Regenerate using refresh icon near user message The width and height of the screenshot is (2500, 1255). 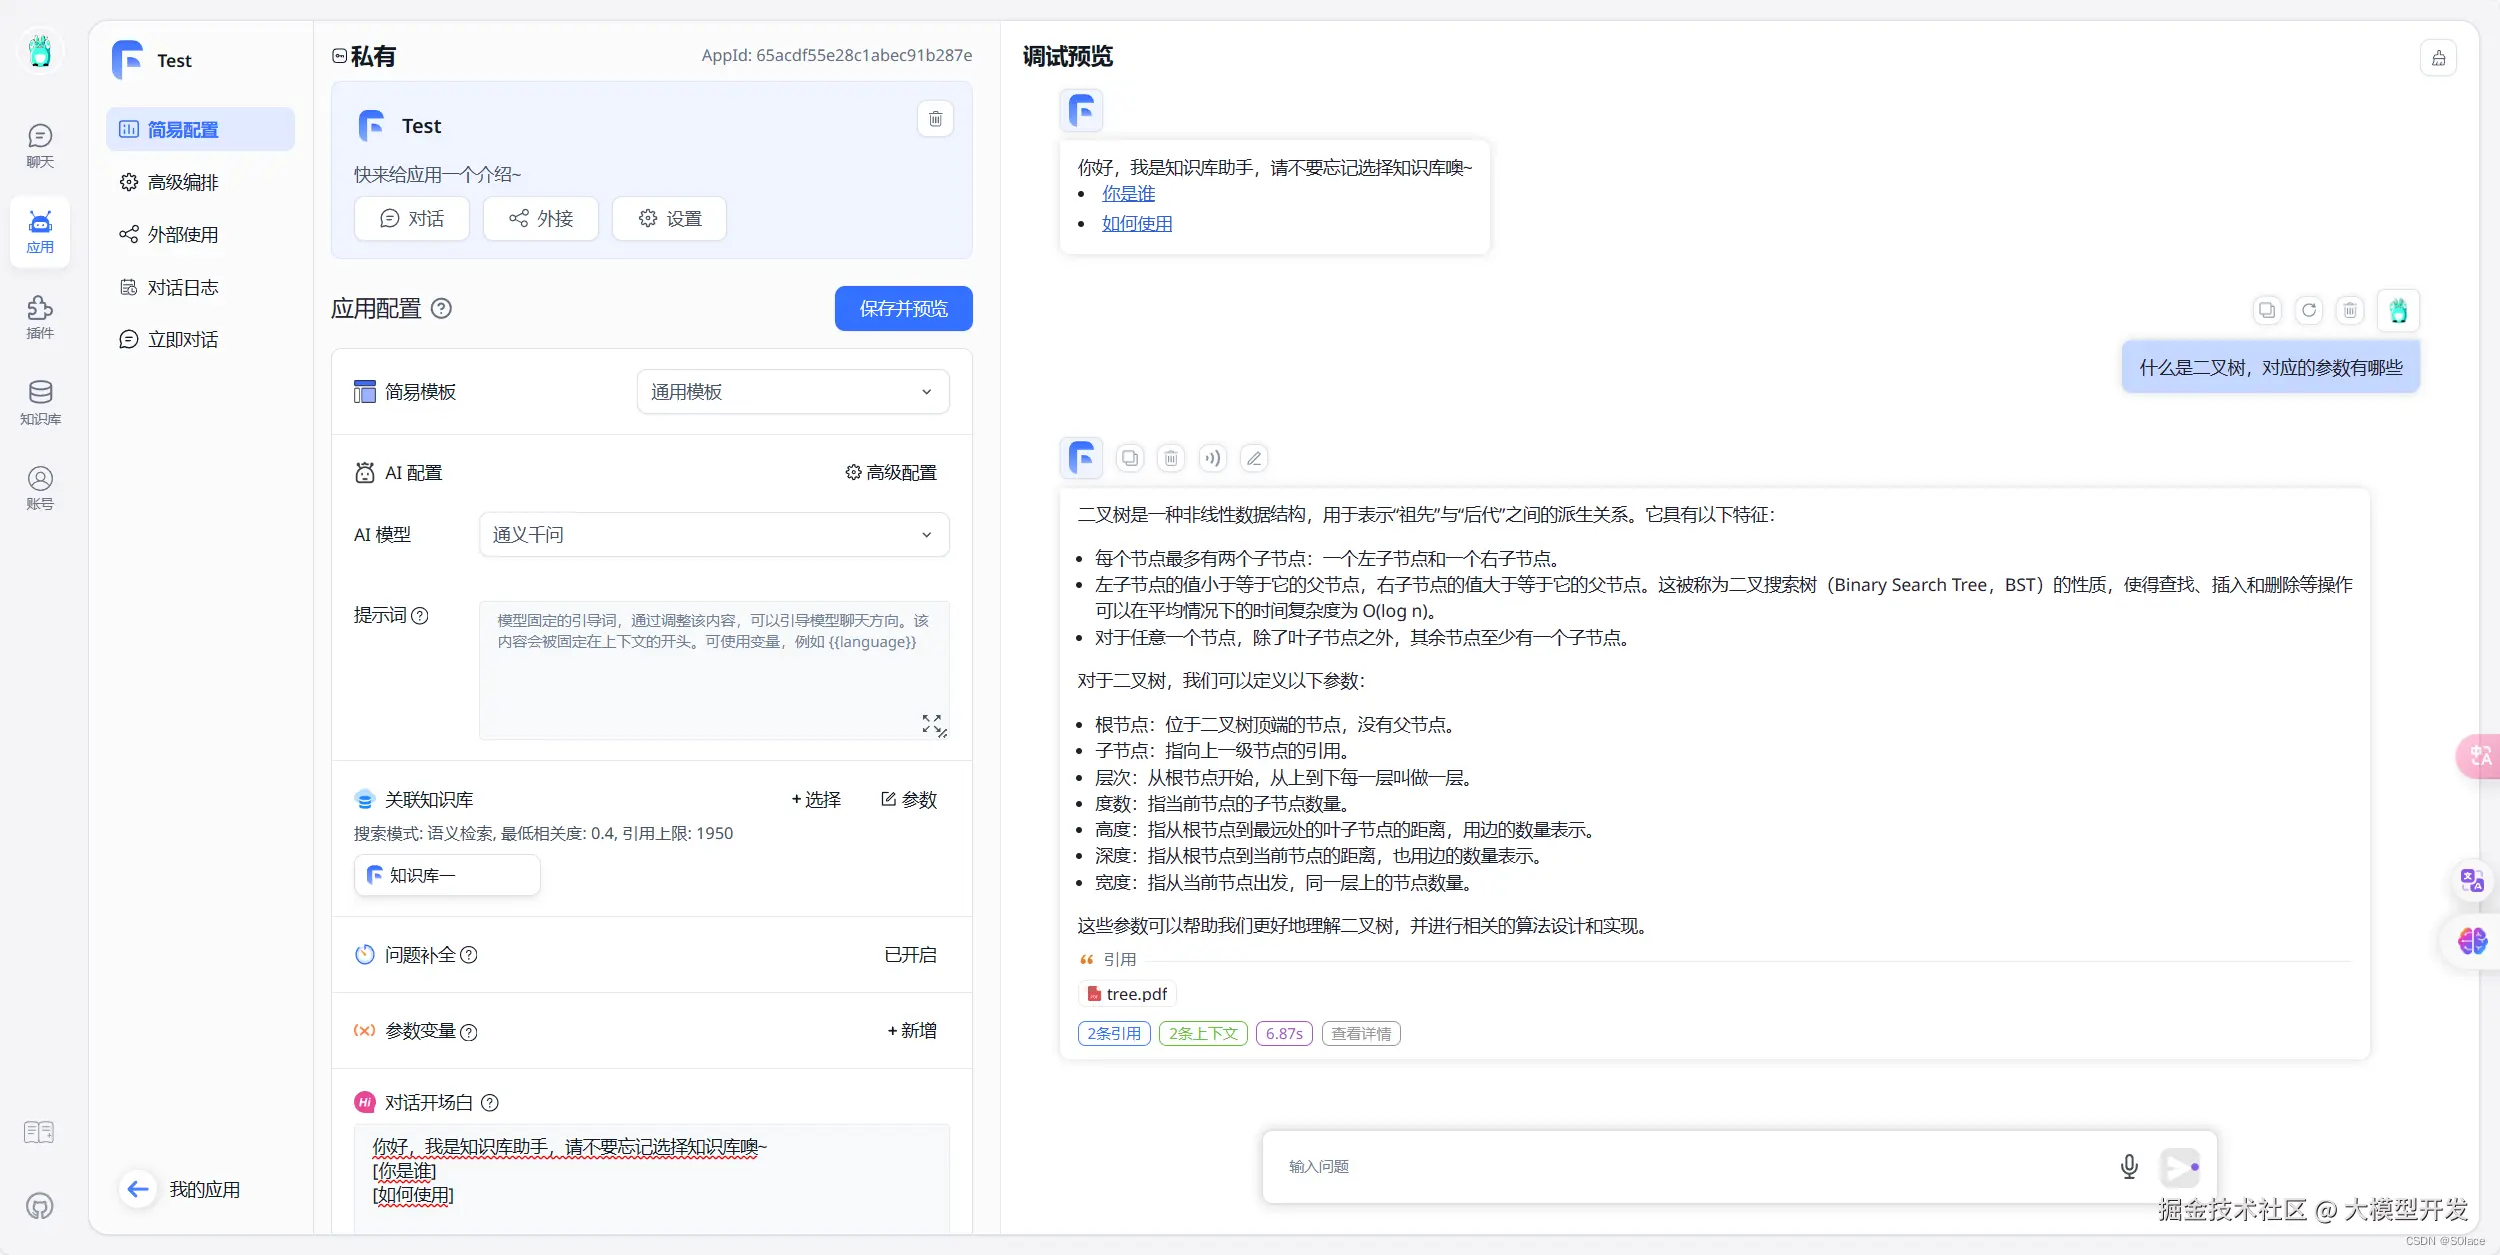point(2308,310)
